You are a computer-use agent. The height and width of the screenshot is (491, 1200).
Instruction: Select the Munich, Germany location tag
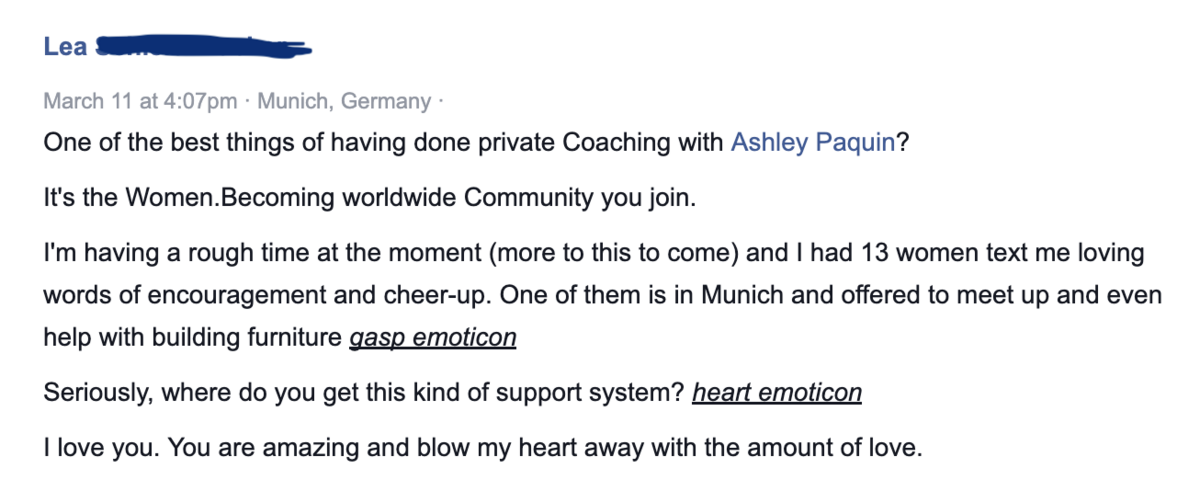click(345, 101)
